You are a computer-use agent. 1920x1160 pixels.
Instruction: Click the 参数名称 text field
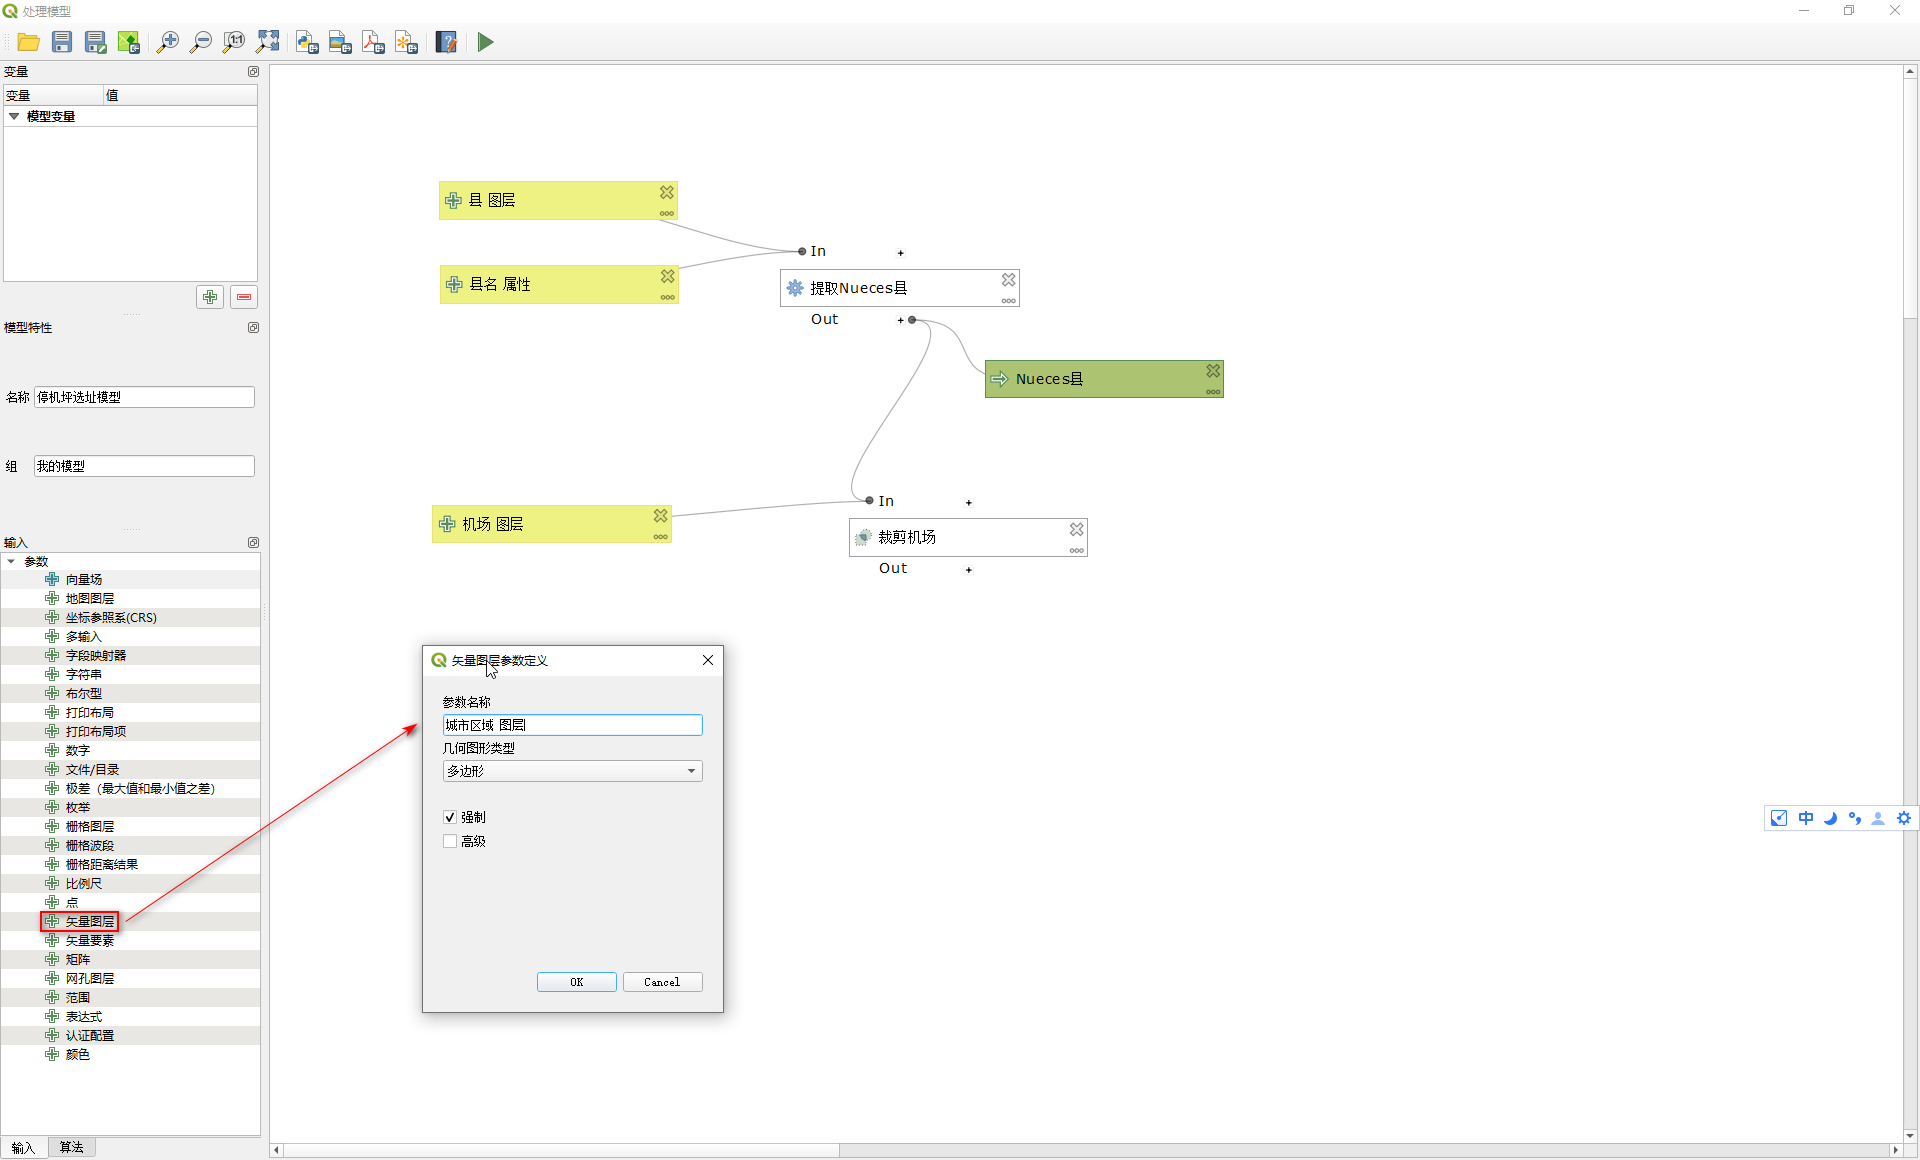coord(572,725)
